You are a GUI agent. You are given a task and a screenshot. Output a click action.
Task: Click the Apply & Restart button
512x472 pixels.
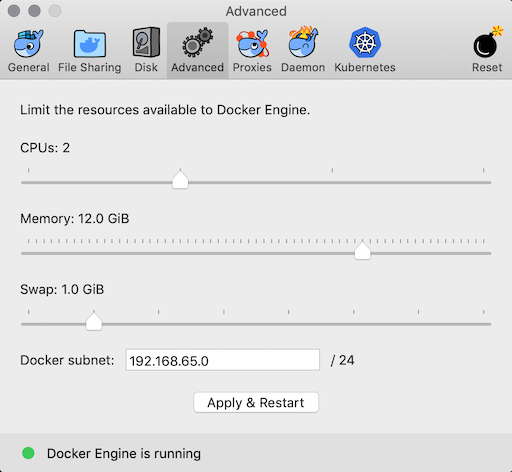(256, 402)
